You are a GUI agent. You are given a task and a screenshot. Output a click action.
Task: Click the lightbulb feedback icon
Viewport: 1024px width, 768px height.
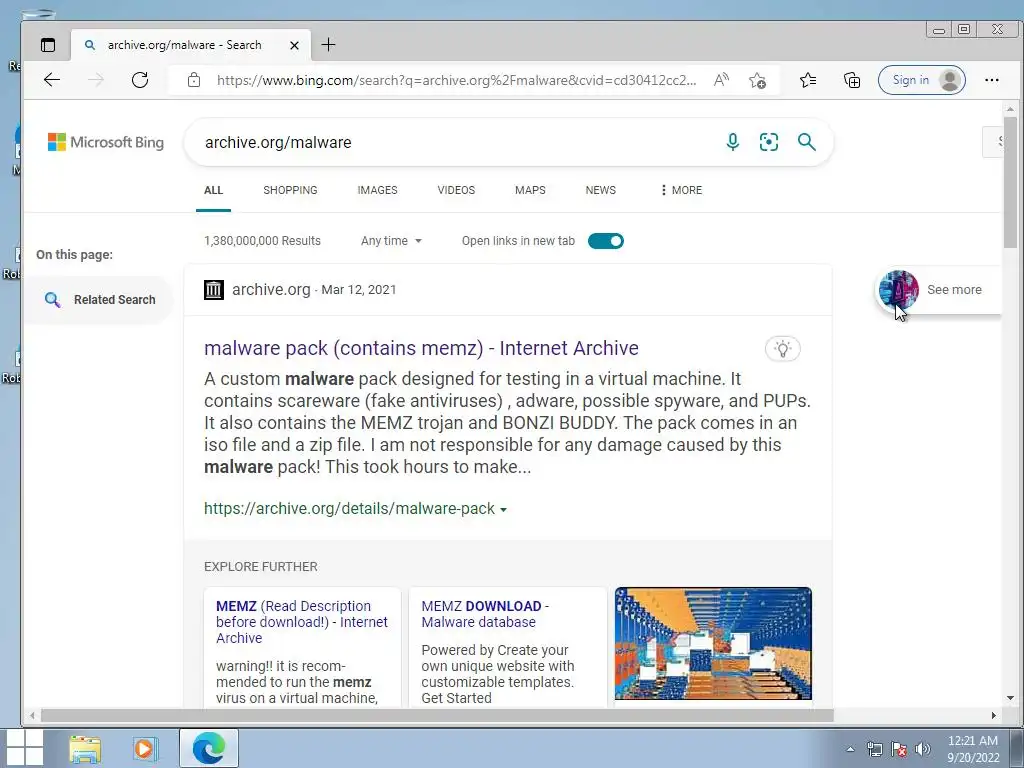tap(782, 349)
